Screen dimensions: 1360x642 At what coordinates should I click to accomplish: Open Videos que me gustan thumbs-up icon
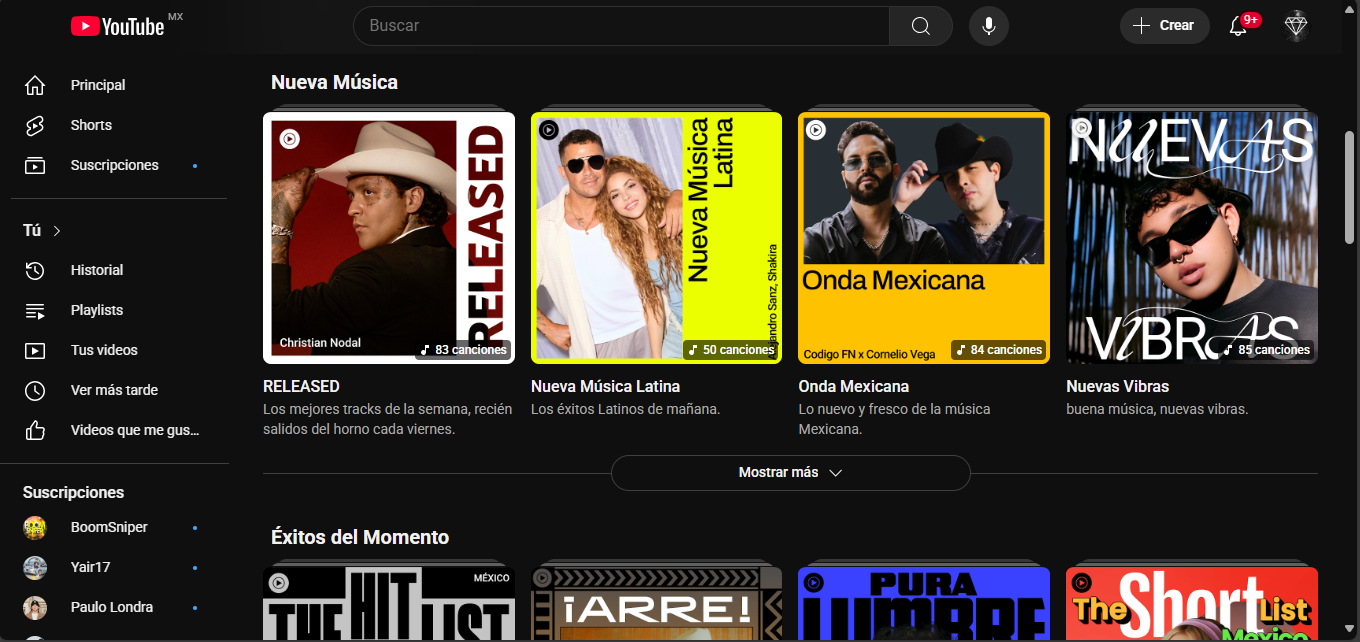click(35, 430)
